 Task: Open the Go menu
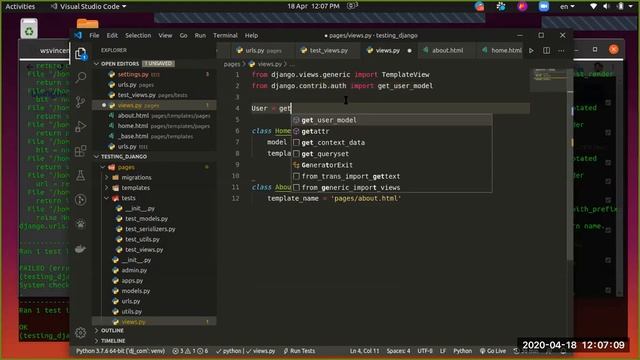pos(184,36)
